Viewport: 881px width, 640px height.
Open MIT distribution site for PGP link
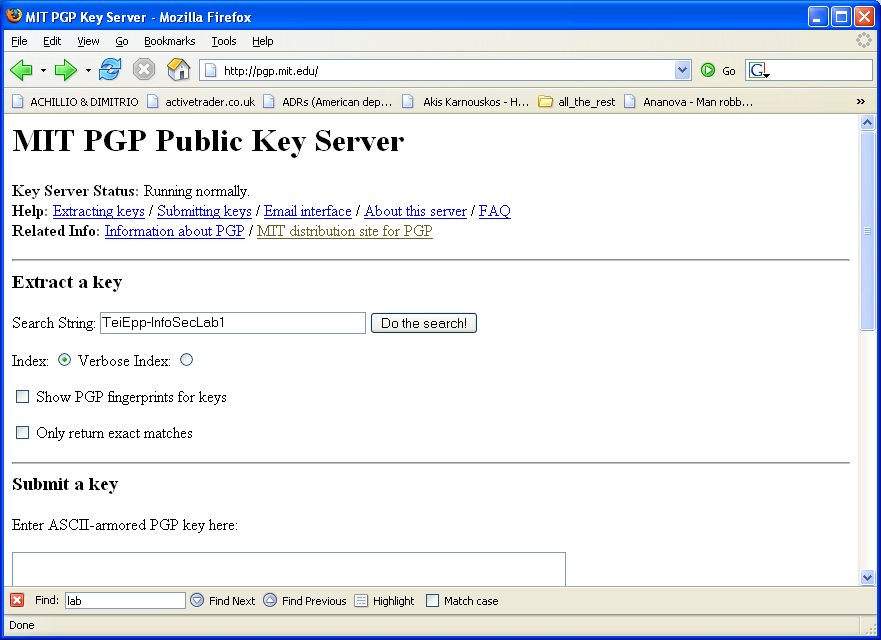coord(345,231)
